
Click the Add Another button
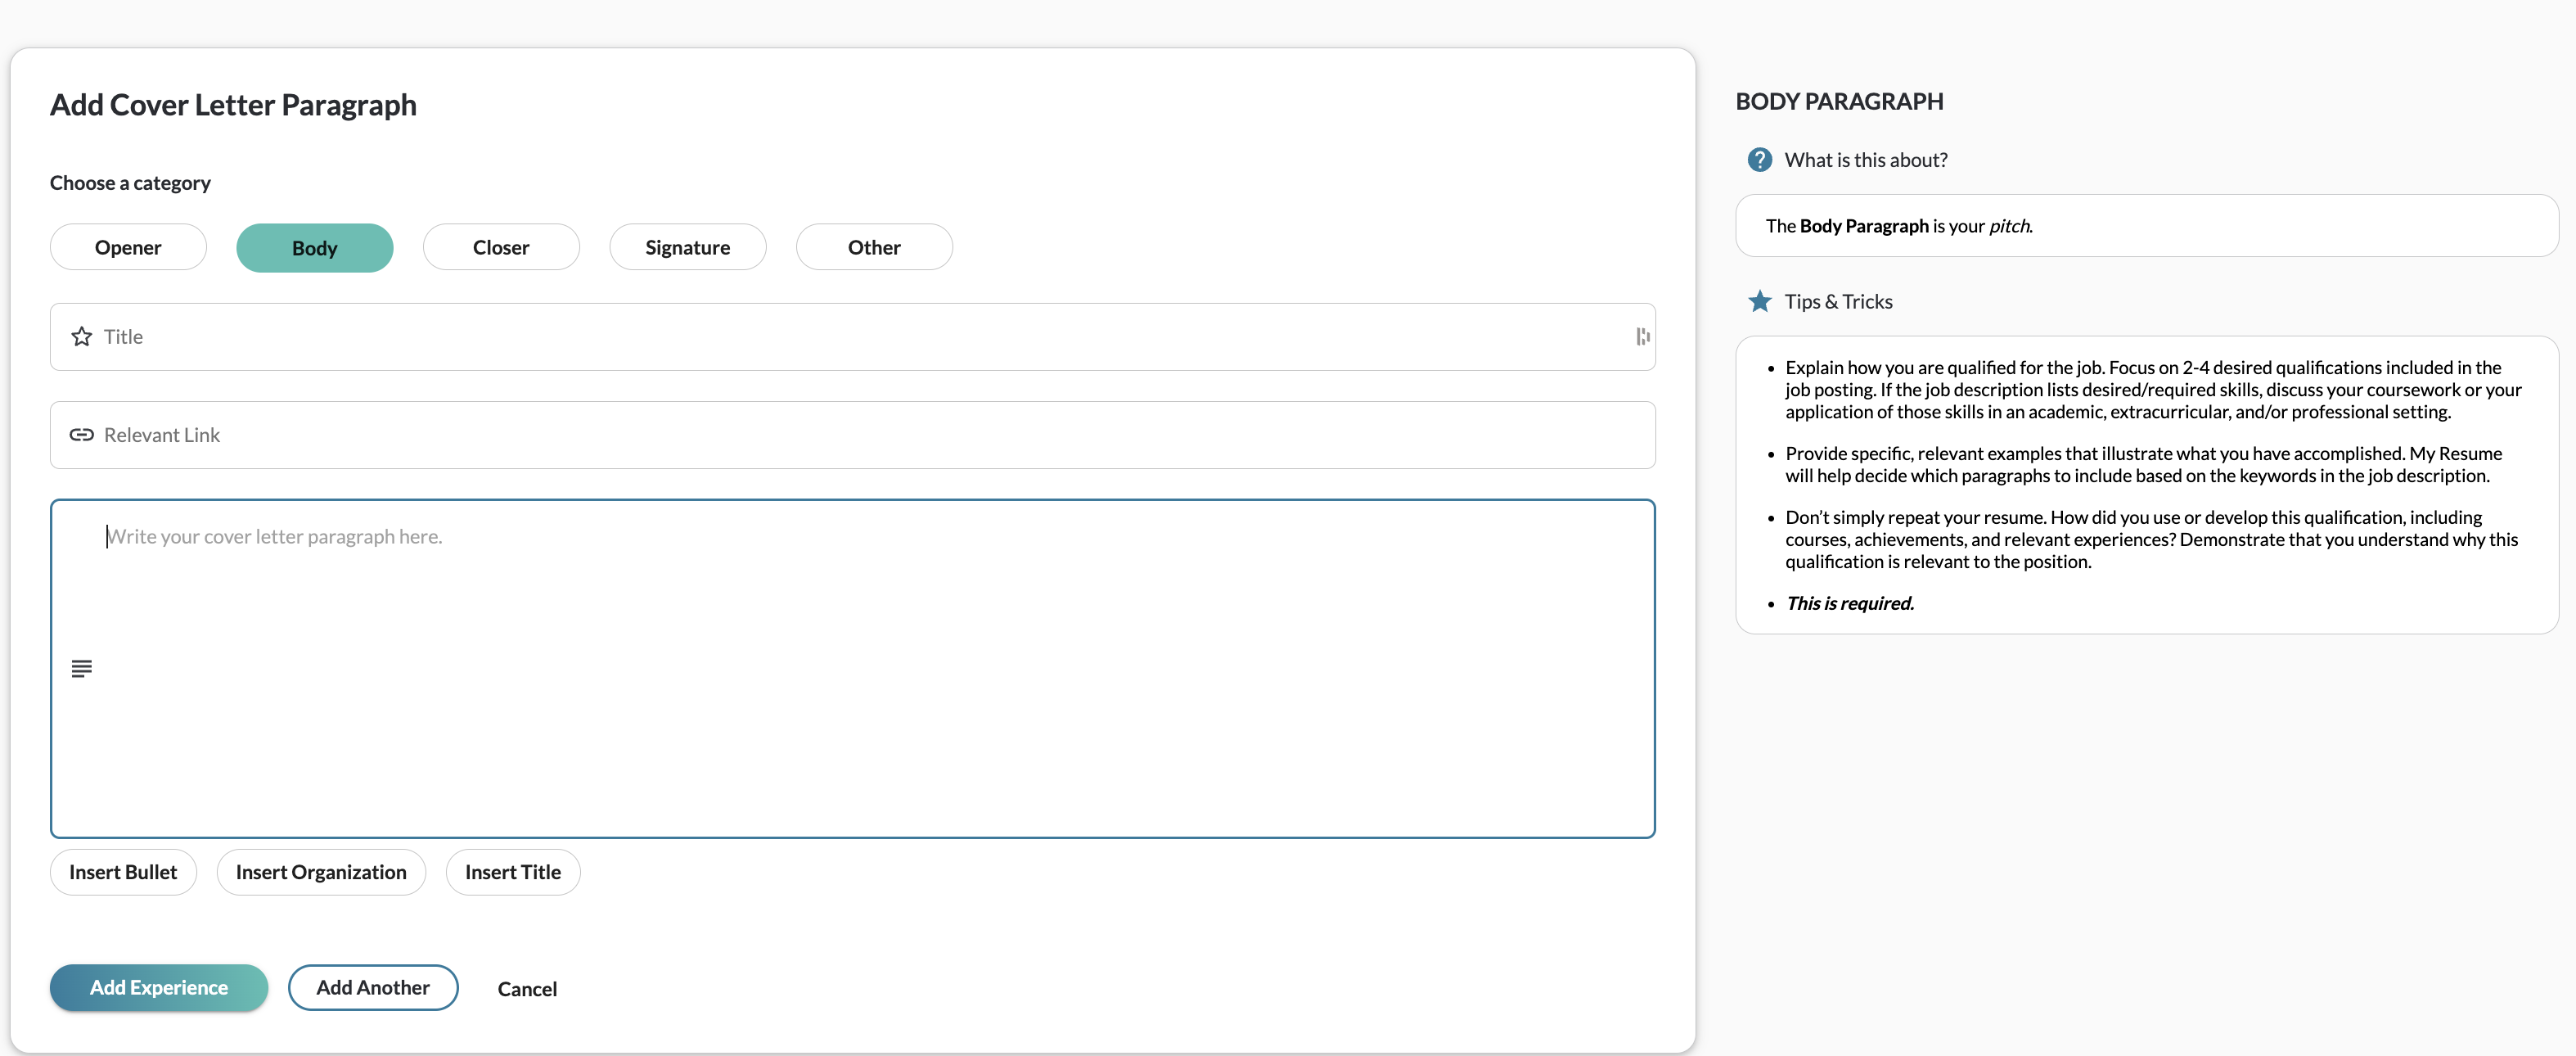coord(373,988)
